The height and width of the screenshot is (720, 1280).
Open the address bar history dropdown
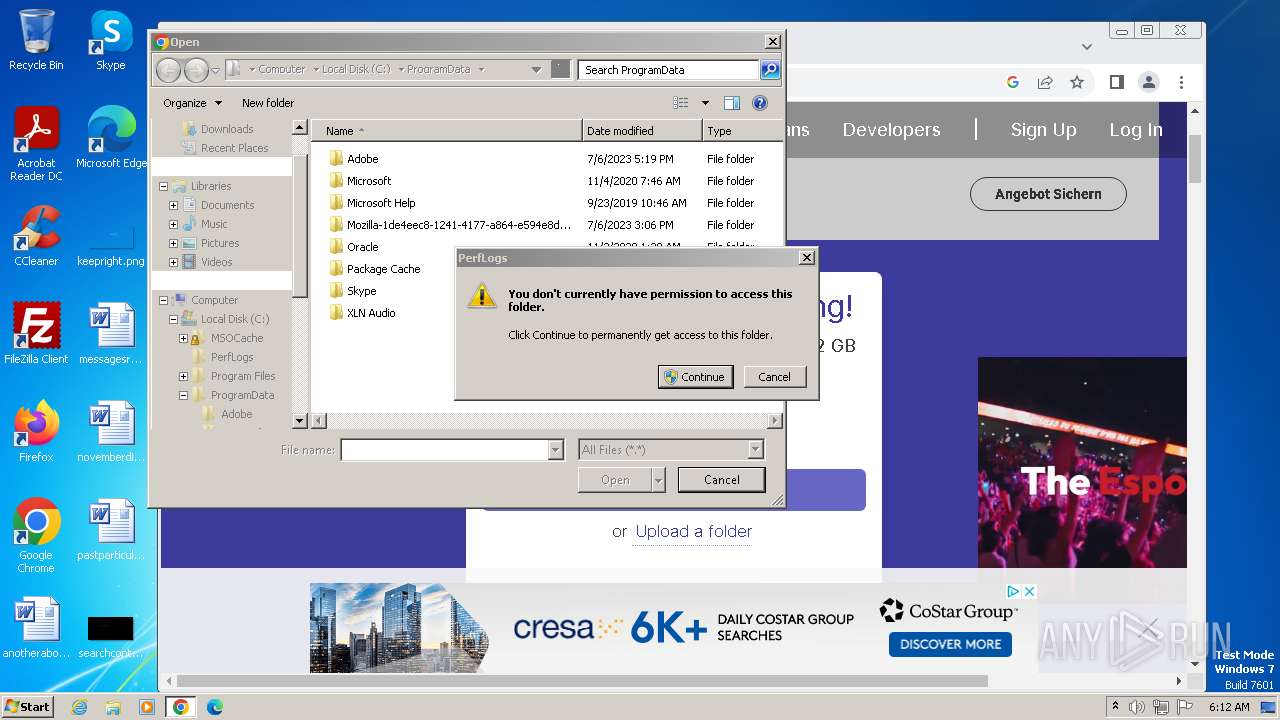tap(536, 70)
